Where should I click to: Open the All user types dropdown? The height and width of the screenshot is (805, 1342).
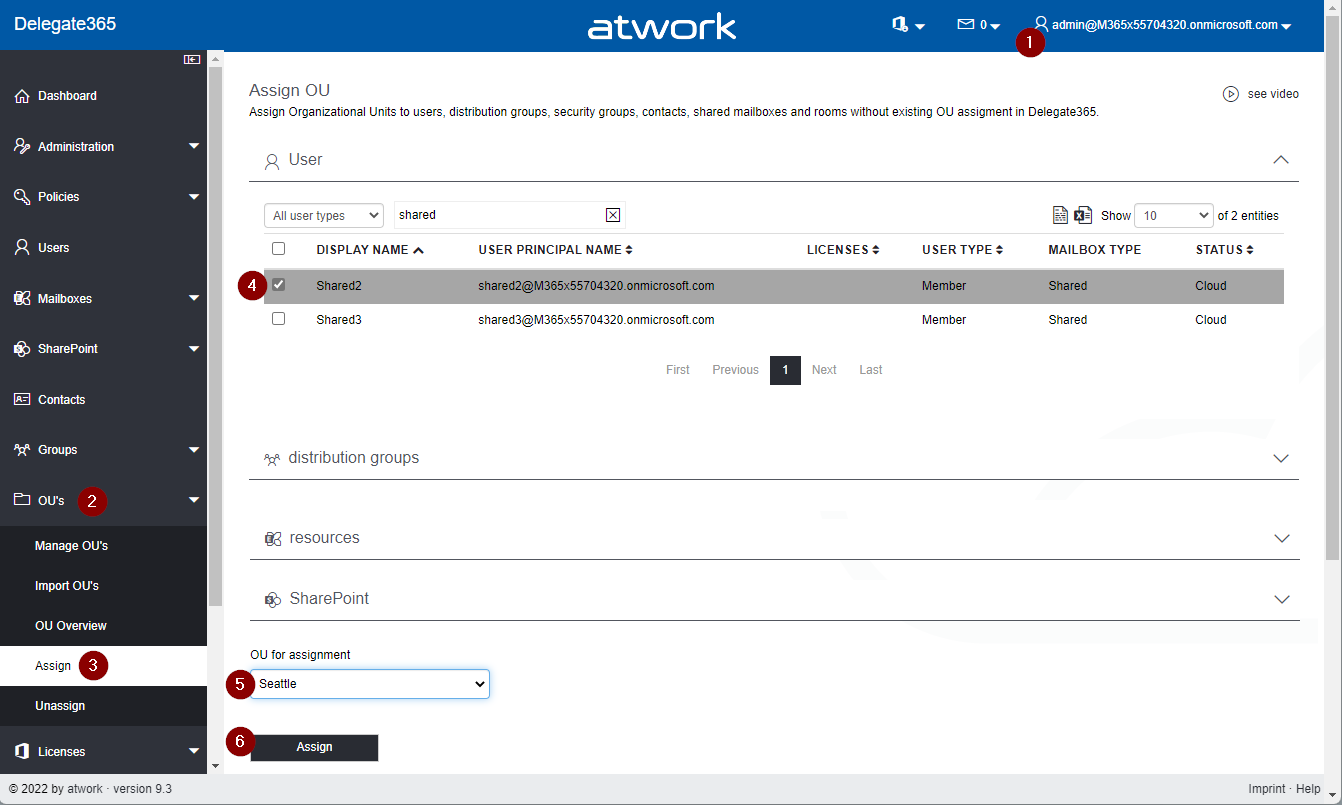click(x=323, y=216)
